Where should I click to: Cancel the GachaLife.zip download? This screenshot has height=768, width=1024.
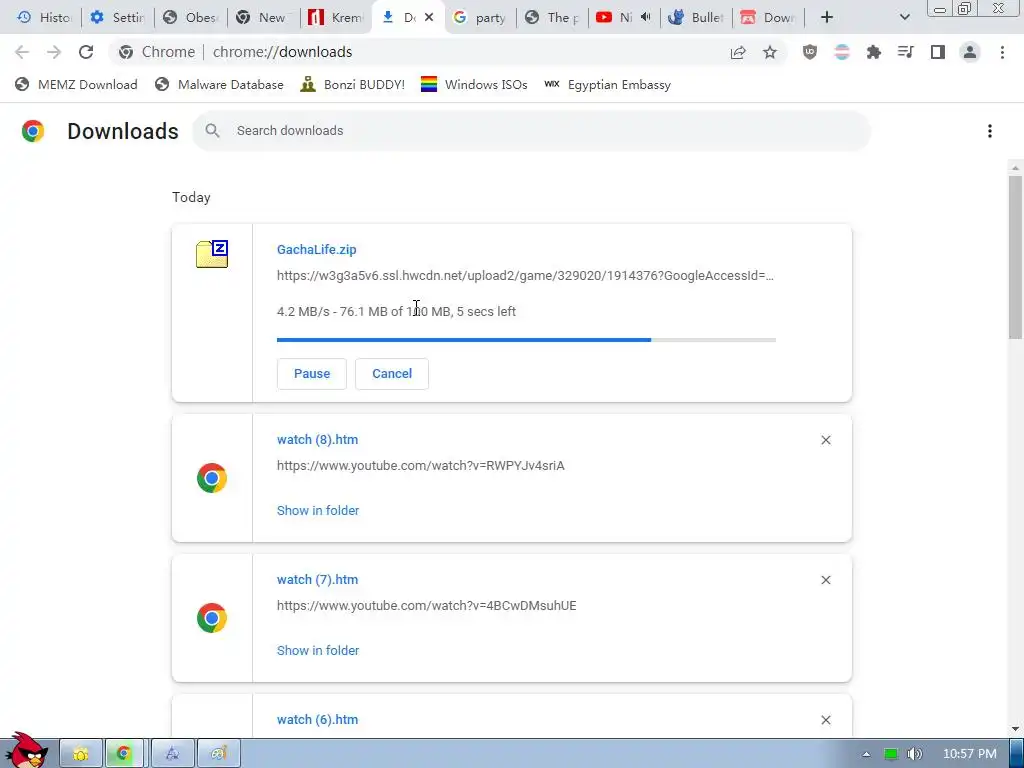click(392, 374)
